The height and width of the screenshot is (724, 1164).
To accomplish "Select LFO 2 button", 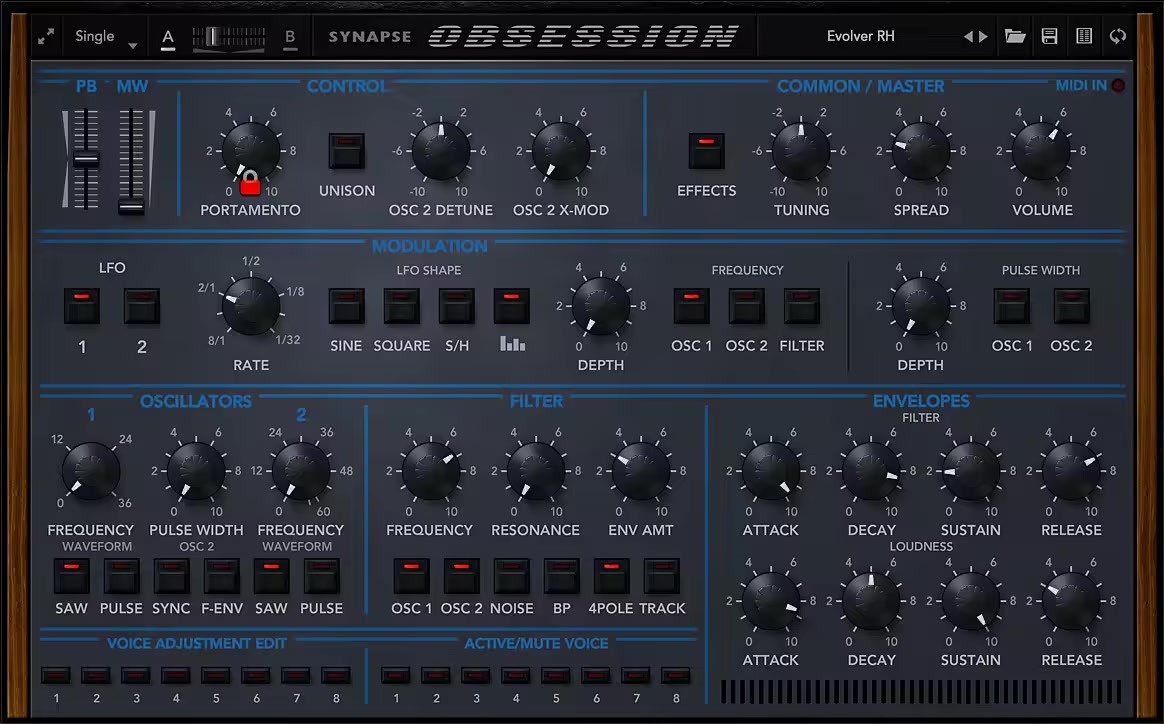I will click(142, 307).
